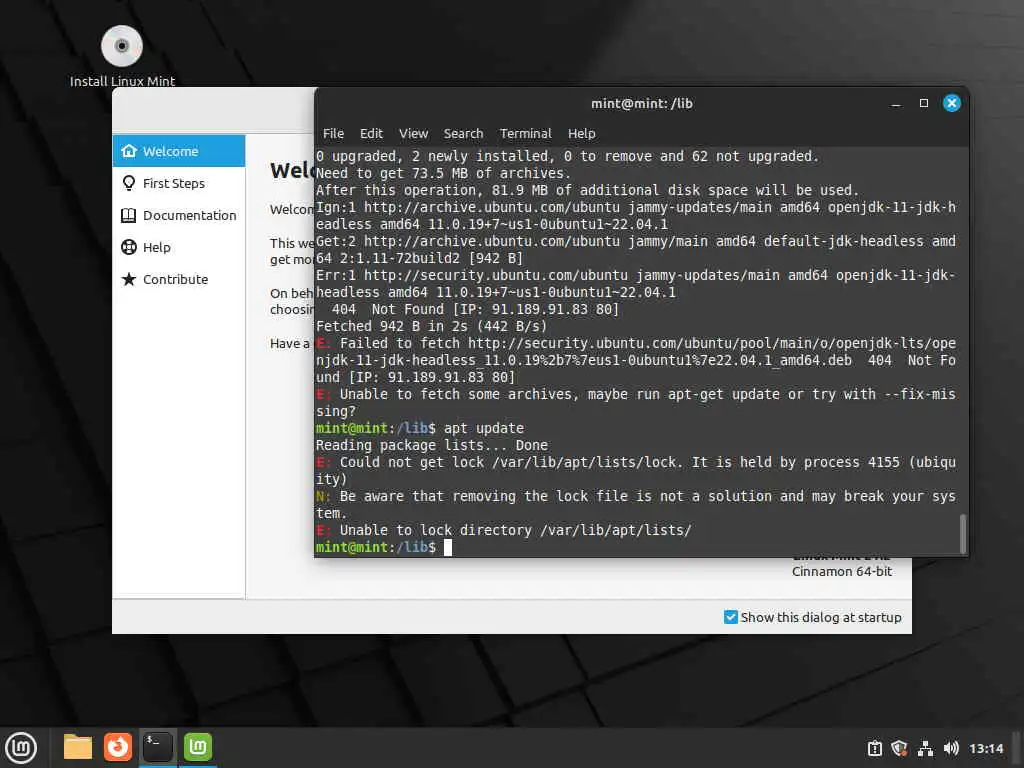Screen dimensions: 1024x768
Task: Open Contribute in the Welcome sidebar
Action: tap(179, 279)
